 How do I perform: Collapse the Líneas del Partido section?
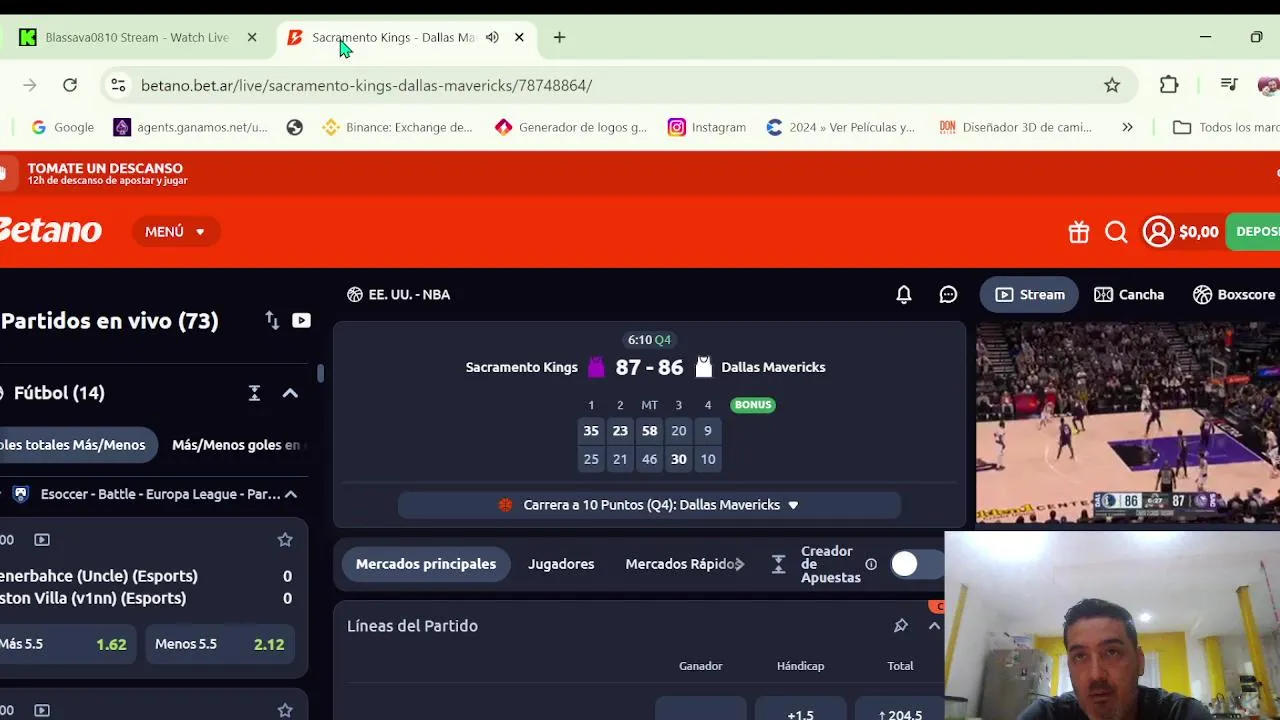(934, 626)
